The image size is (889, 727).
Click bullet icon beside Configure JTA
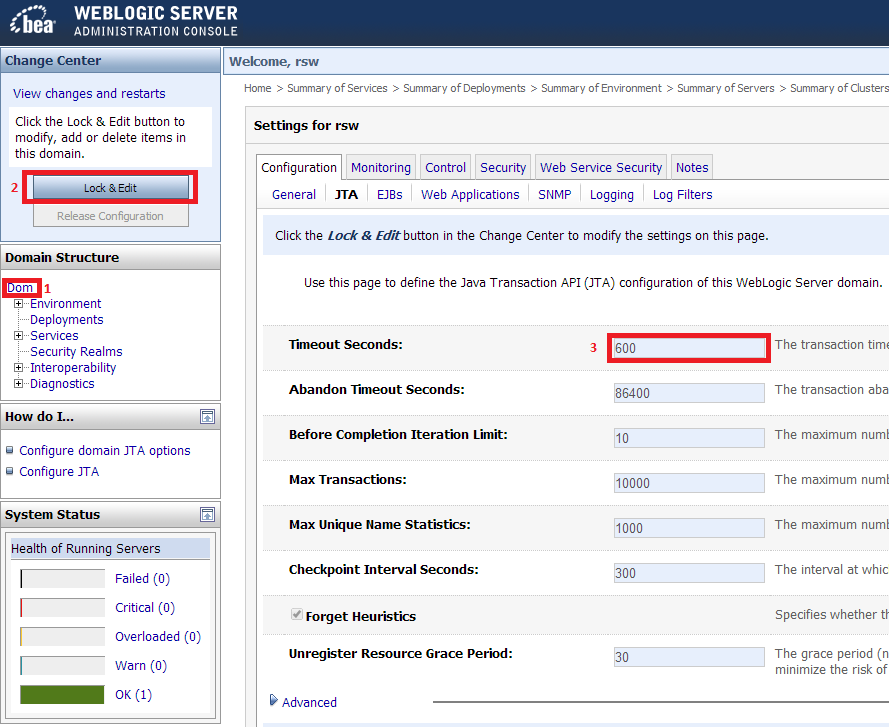(x=10, y=471)
